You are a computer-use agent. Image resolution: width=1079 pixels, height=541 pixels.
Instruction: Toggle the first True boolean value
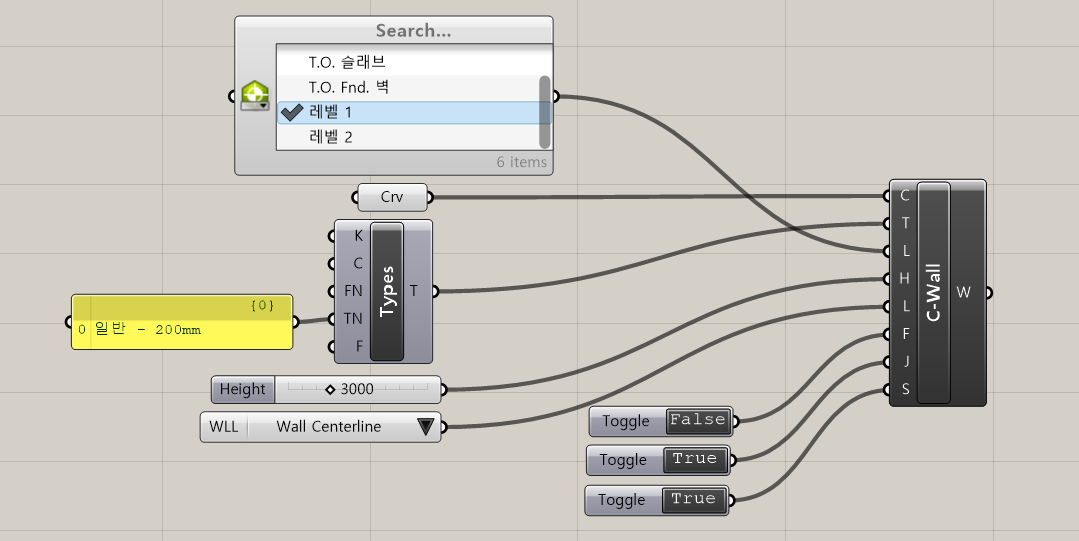[694, 460]
